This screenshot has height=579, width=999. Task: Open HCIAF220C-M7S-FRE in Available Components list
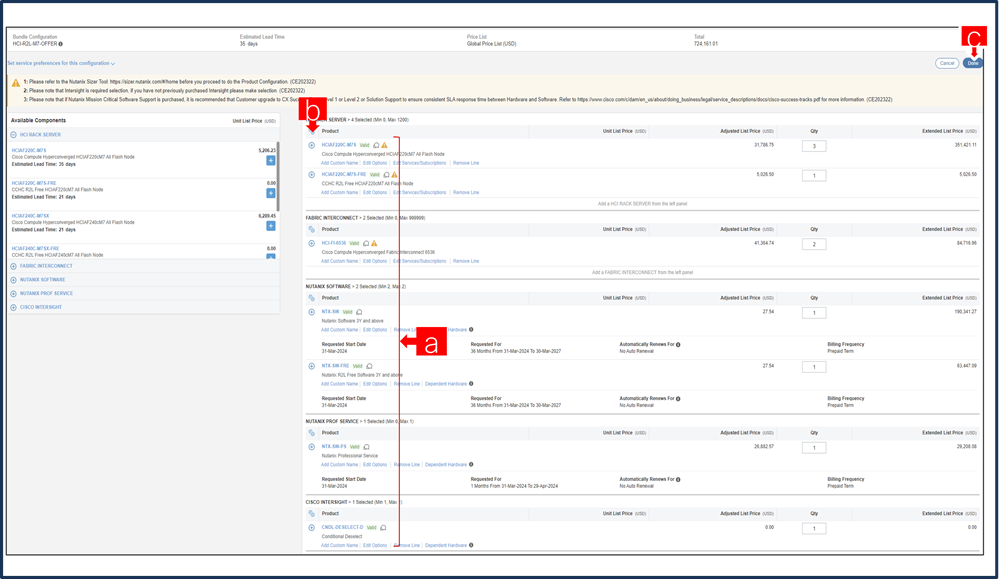point(34,183)
